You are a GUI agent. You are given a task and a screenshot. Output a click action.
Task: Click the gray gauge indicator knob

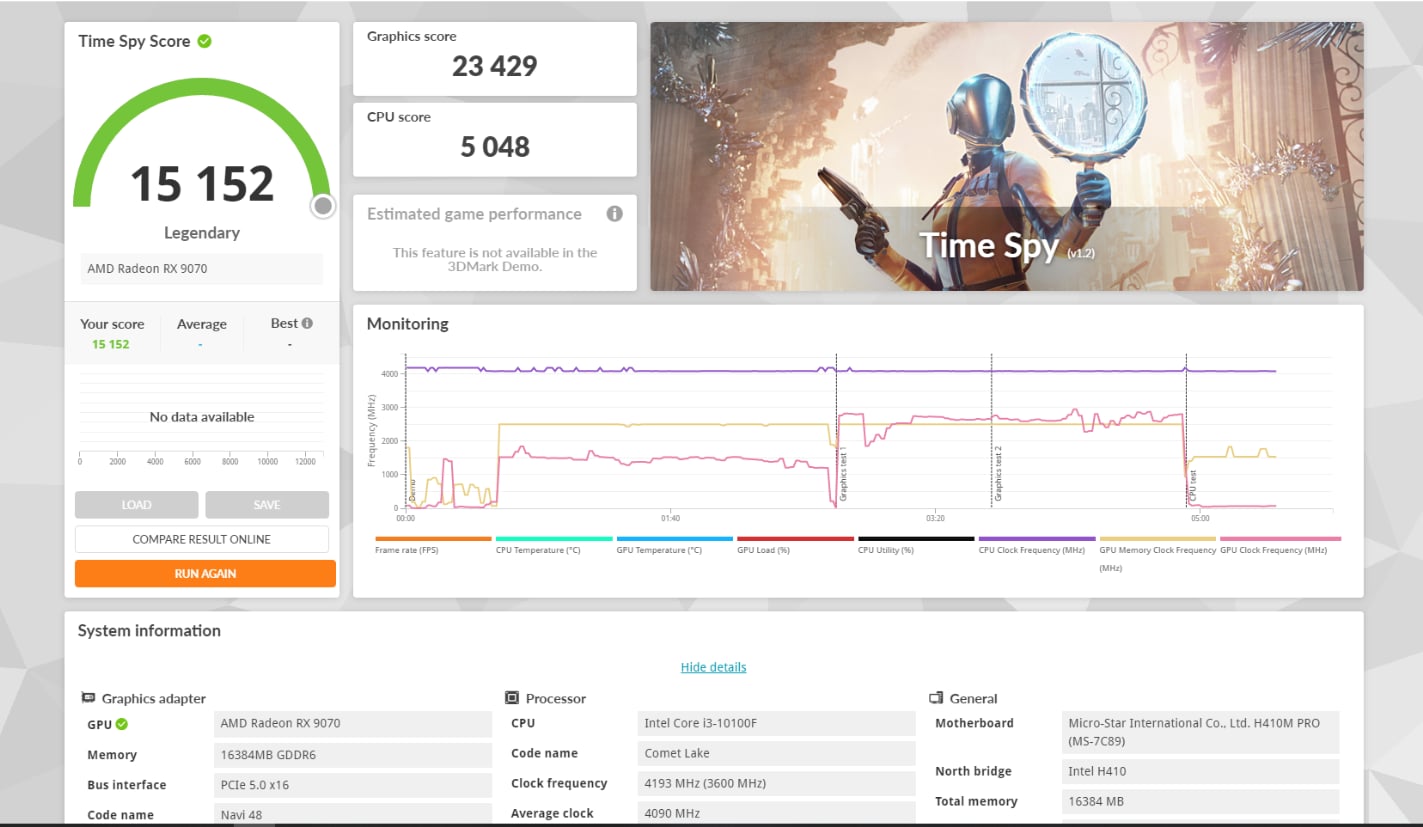[x=322, y=206]
